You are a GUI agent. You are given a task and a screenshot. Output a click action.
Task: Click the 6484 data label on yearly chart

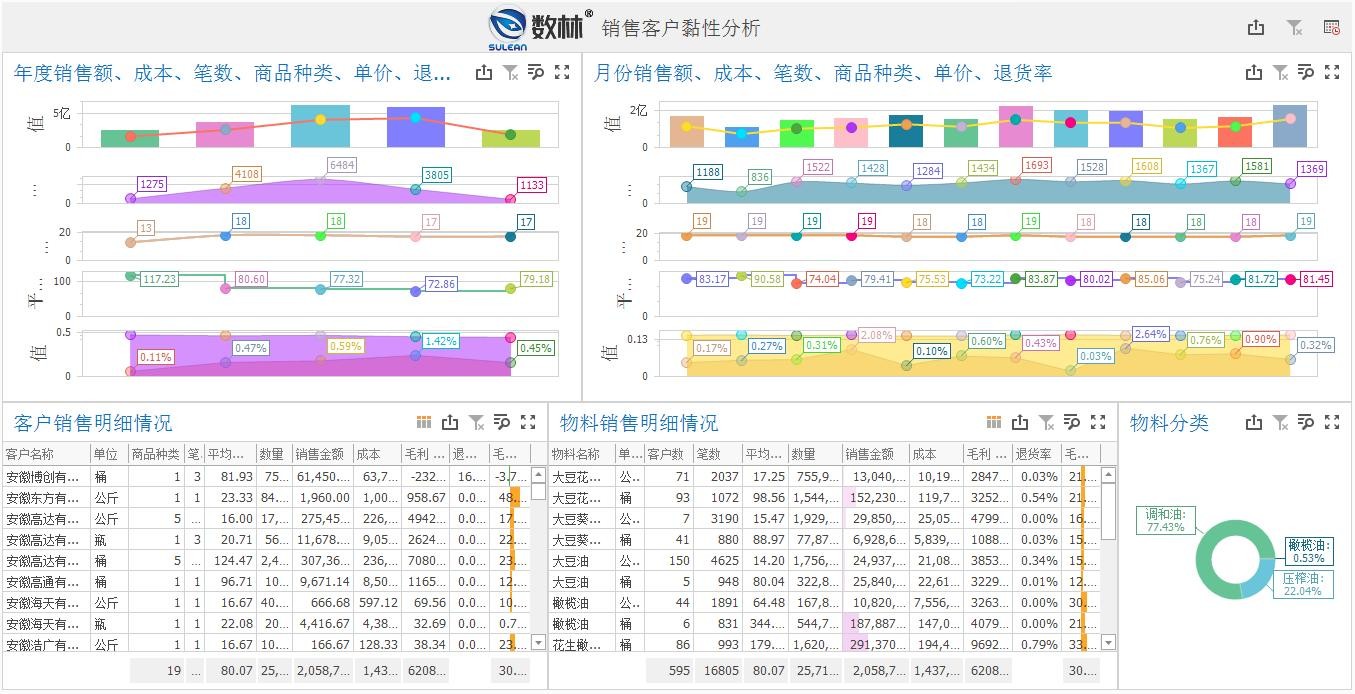(342, 165)
